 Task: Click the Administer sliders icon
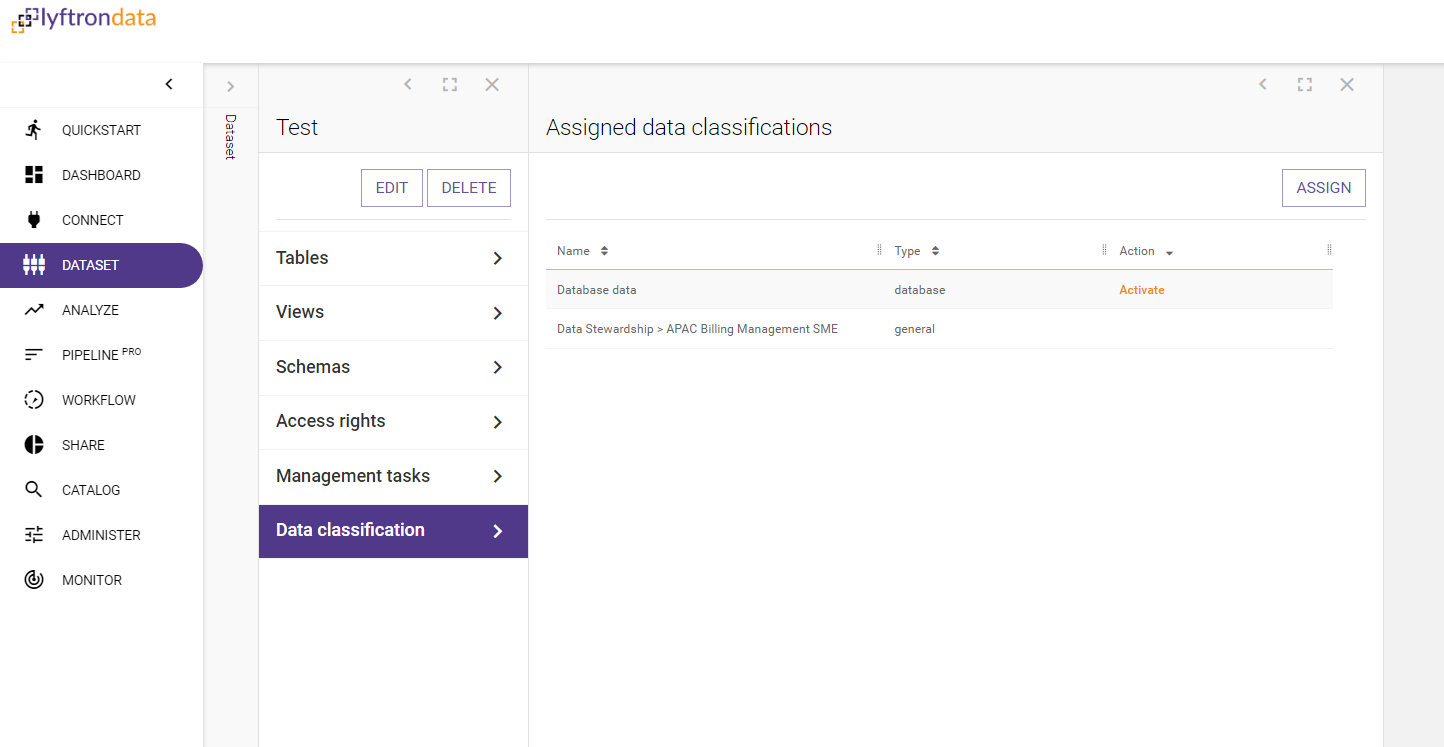tap(34, 535)
